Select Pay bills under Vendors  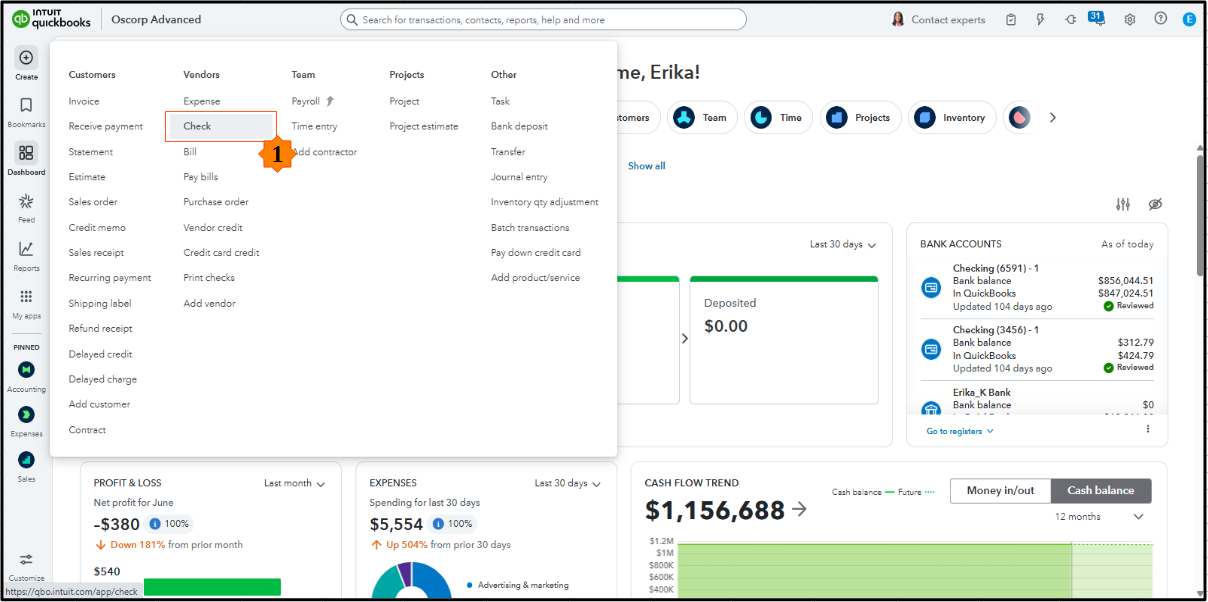(201, 177)
